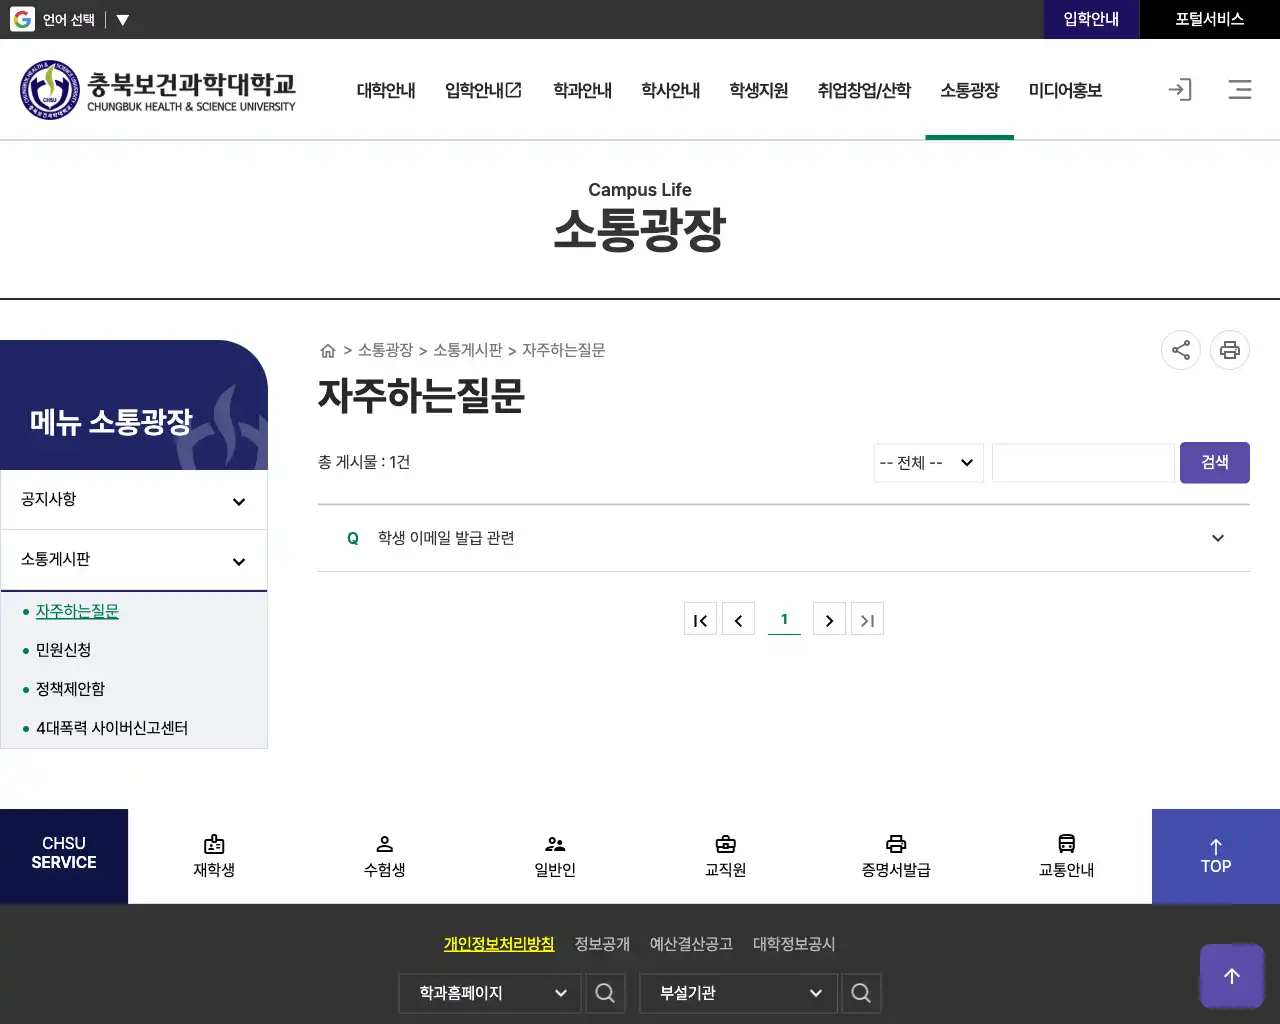The width and height of the screenshot is (1280, 1024).
Task: Open the 취업창업/산학 main menu
Action: coord(864,91)
